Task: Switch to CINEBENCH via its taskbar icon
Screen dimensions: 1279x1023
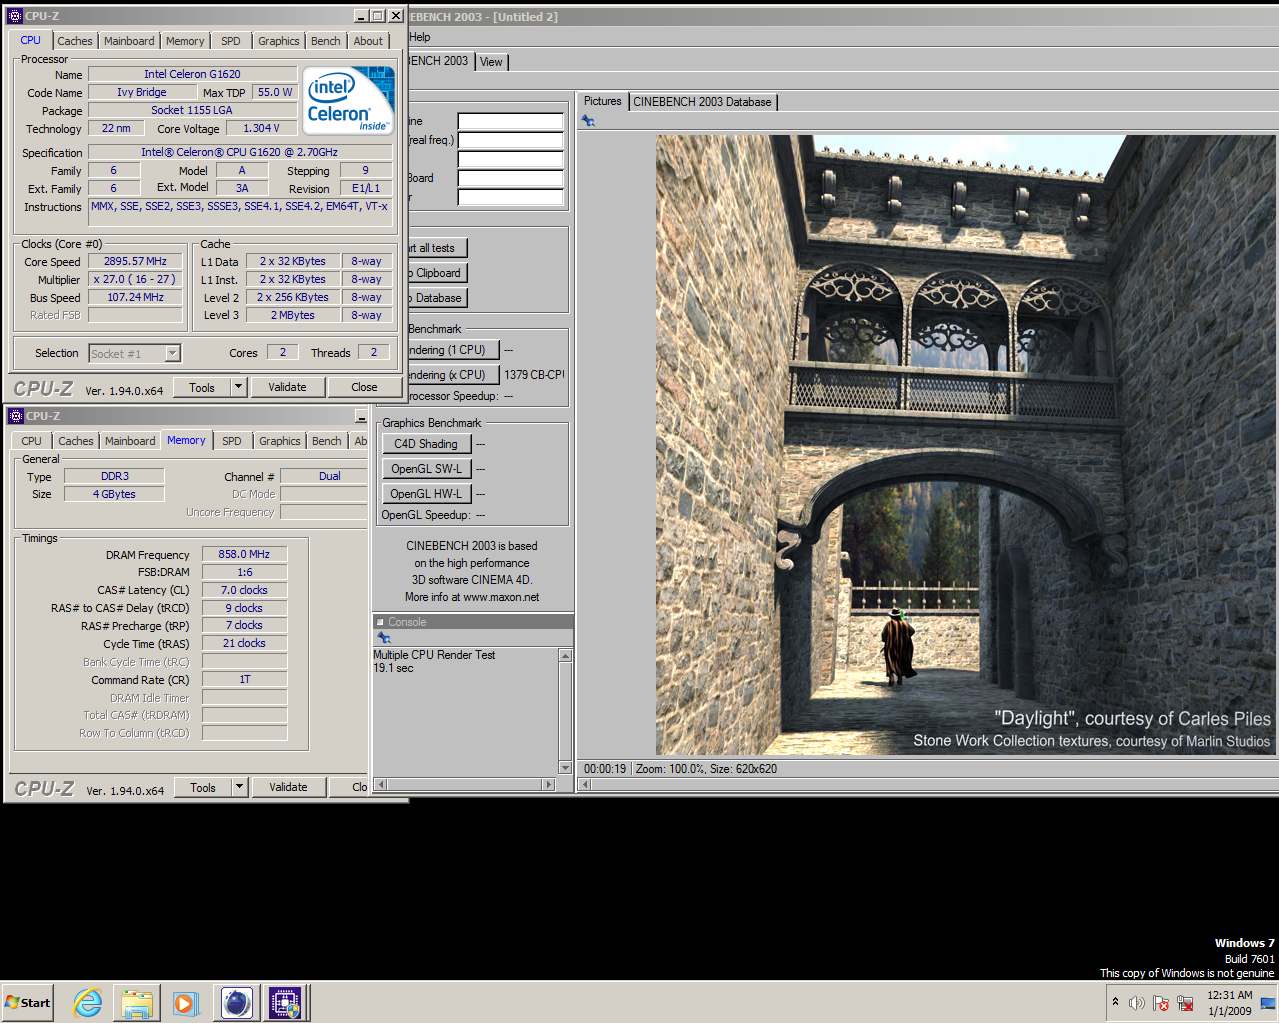Action: pyautogui.click(x=236, y=1002)
